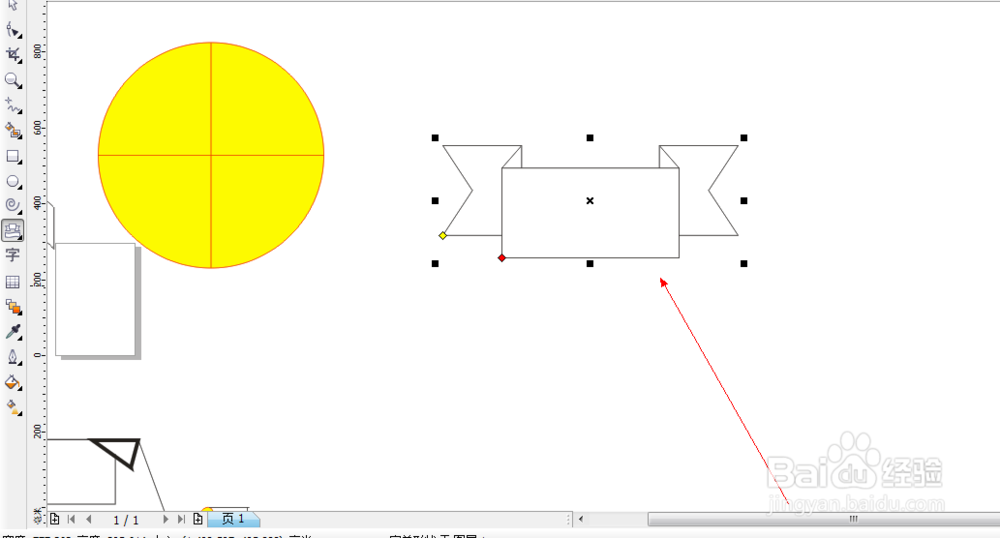Click the black triangle shape at bottom-left

coord(121,451)
